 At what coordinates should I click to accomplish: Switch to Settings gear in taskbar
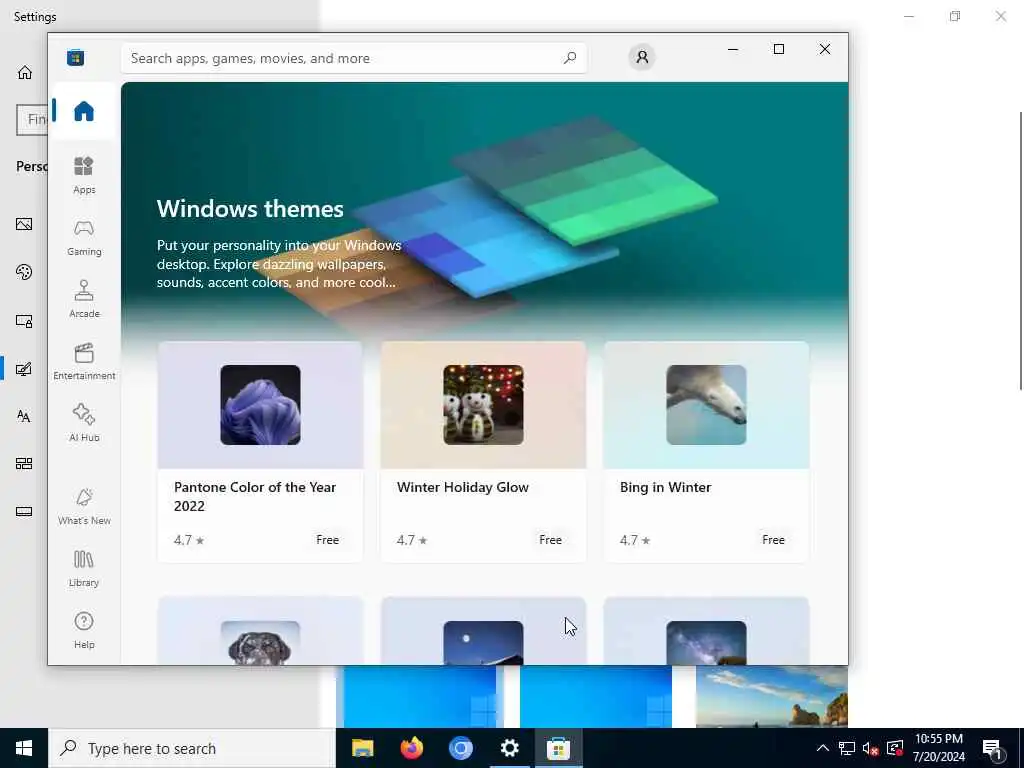pyautogui.click(x=509, y=748)
